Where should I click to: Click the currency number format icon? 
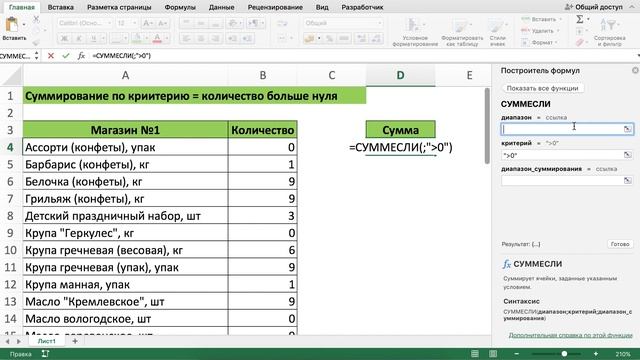(x=309, y=38)
